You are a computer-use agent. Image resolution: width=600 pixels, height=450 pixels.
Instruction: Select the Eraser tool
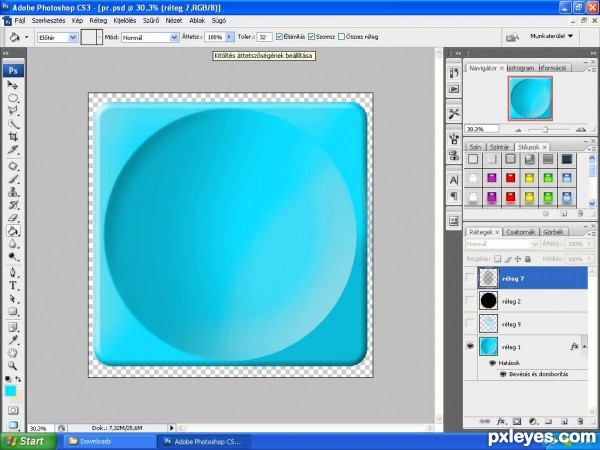13,218
